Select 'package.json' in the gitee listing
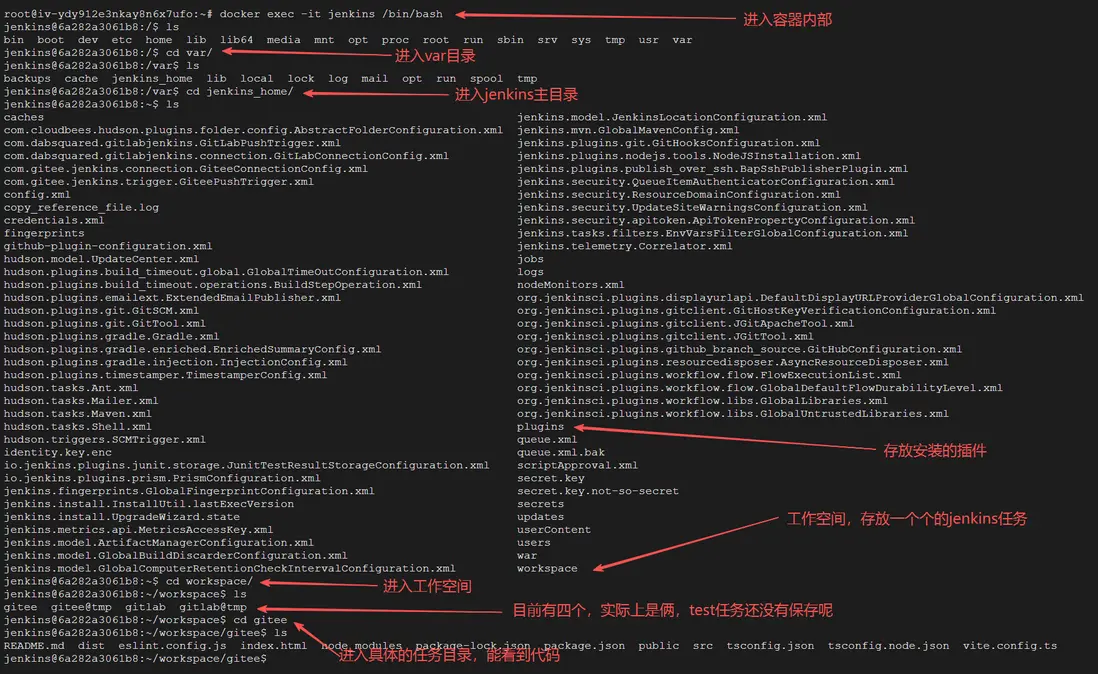Screen dimensions: 1098x674 [585, 646]
